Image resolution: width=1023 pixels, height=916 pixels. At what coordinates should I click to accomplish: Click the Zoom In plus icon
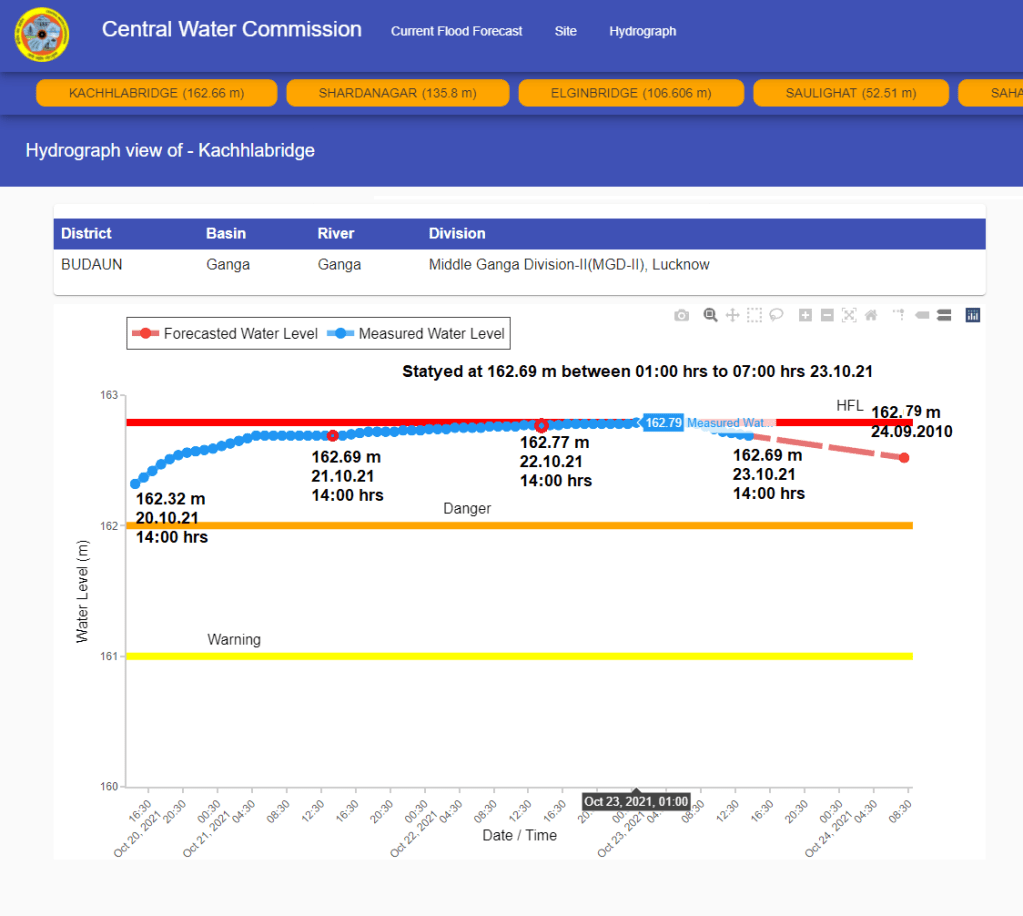click(805, 315)
